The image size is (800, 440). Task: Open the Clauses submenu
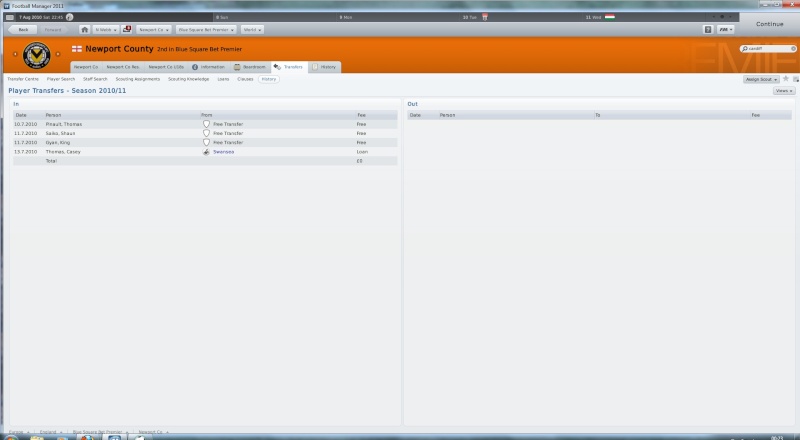click(245, 79)
